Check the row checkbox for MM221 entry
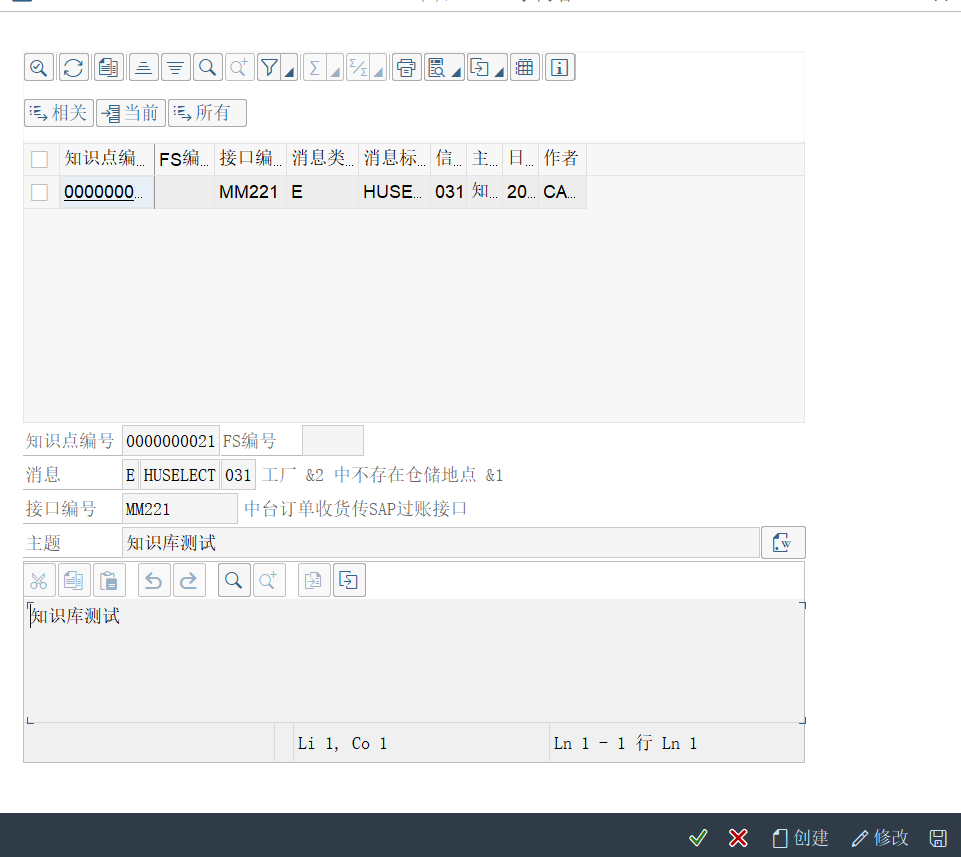Screen dimensions: 961x857 pos(39,192)
